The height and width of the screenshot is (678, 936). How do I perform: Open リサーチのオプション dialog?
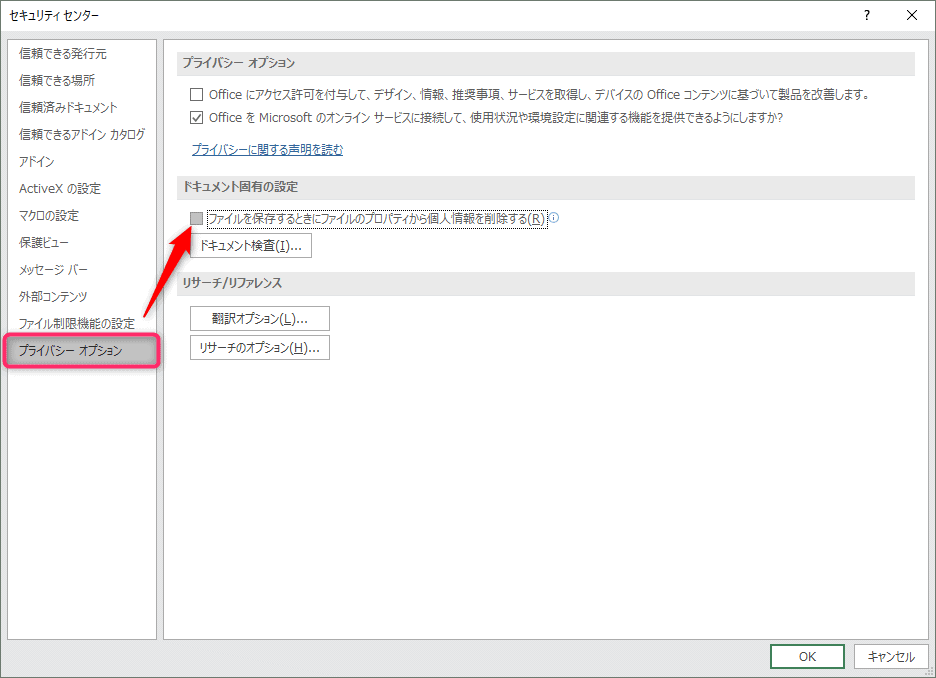(260, 348)
